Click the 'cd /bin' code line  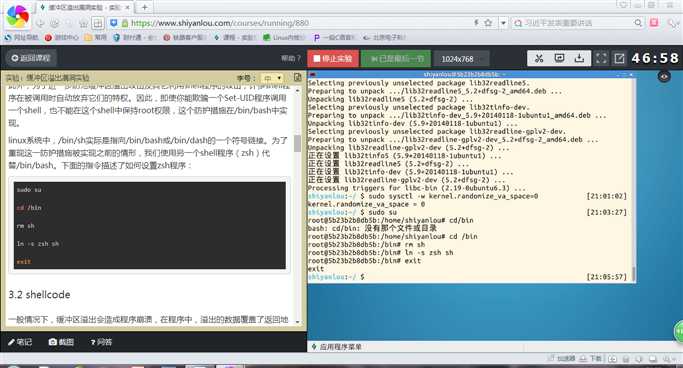(x=29, y=208)
